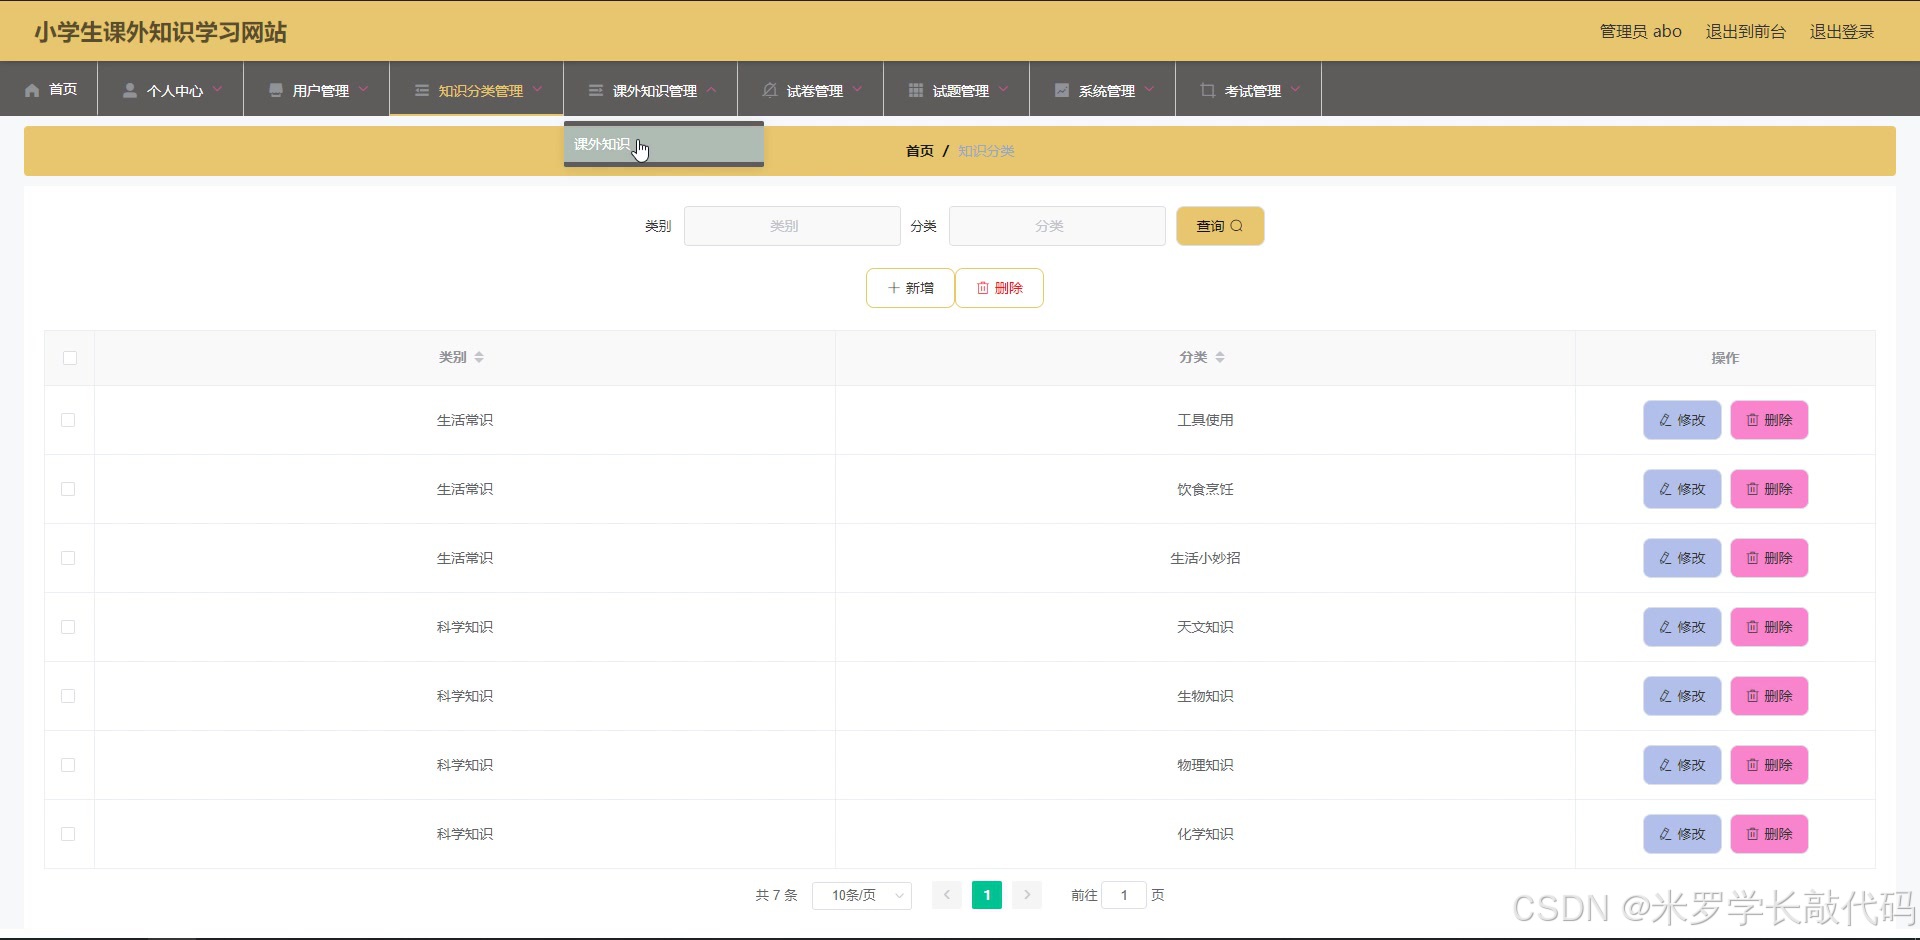This screenshot has height=940, width=1920.
Task: Click 删除 button in 化学知识 row
Action: click(1769, 834)
